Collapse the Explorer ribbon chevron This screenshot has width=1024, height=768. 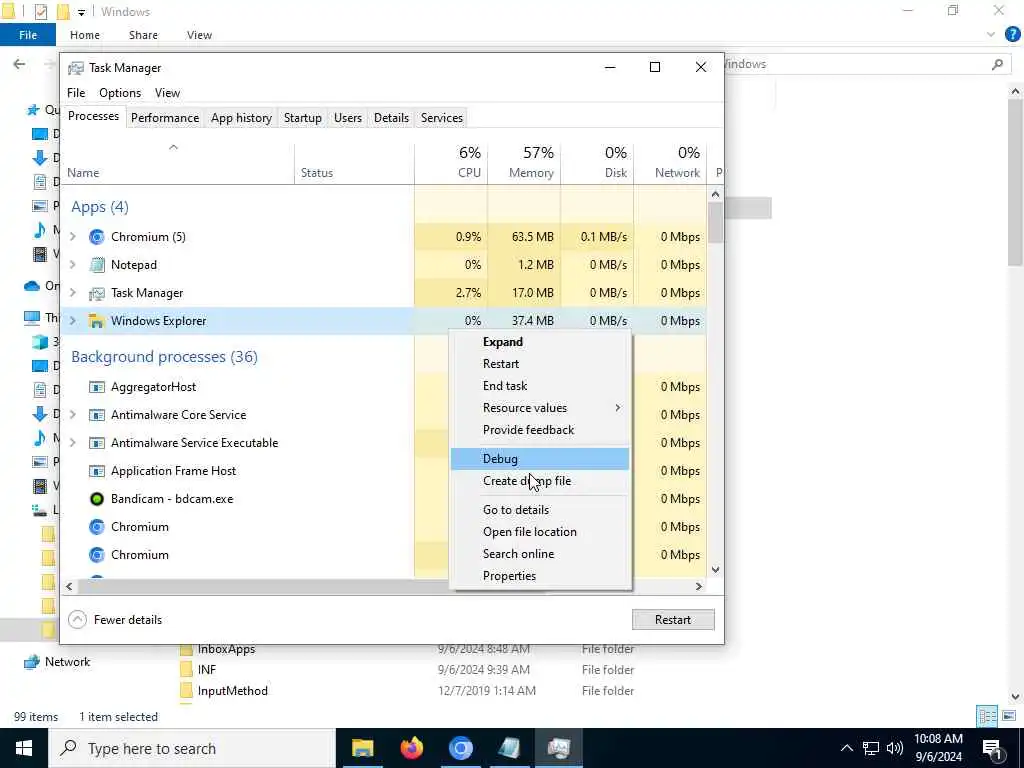pos(991,35)
